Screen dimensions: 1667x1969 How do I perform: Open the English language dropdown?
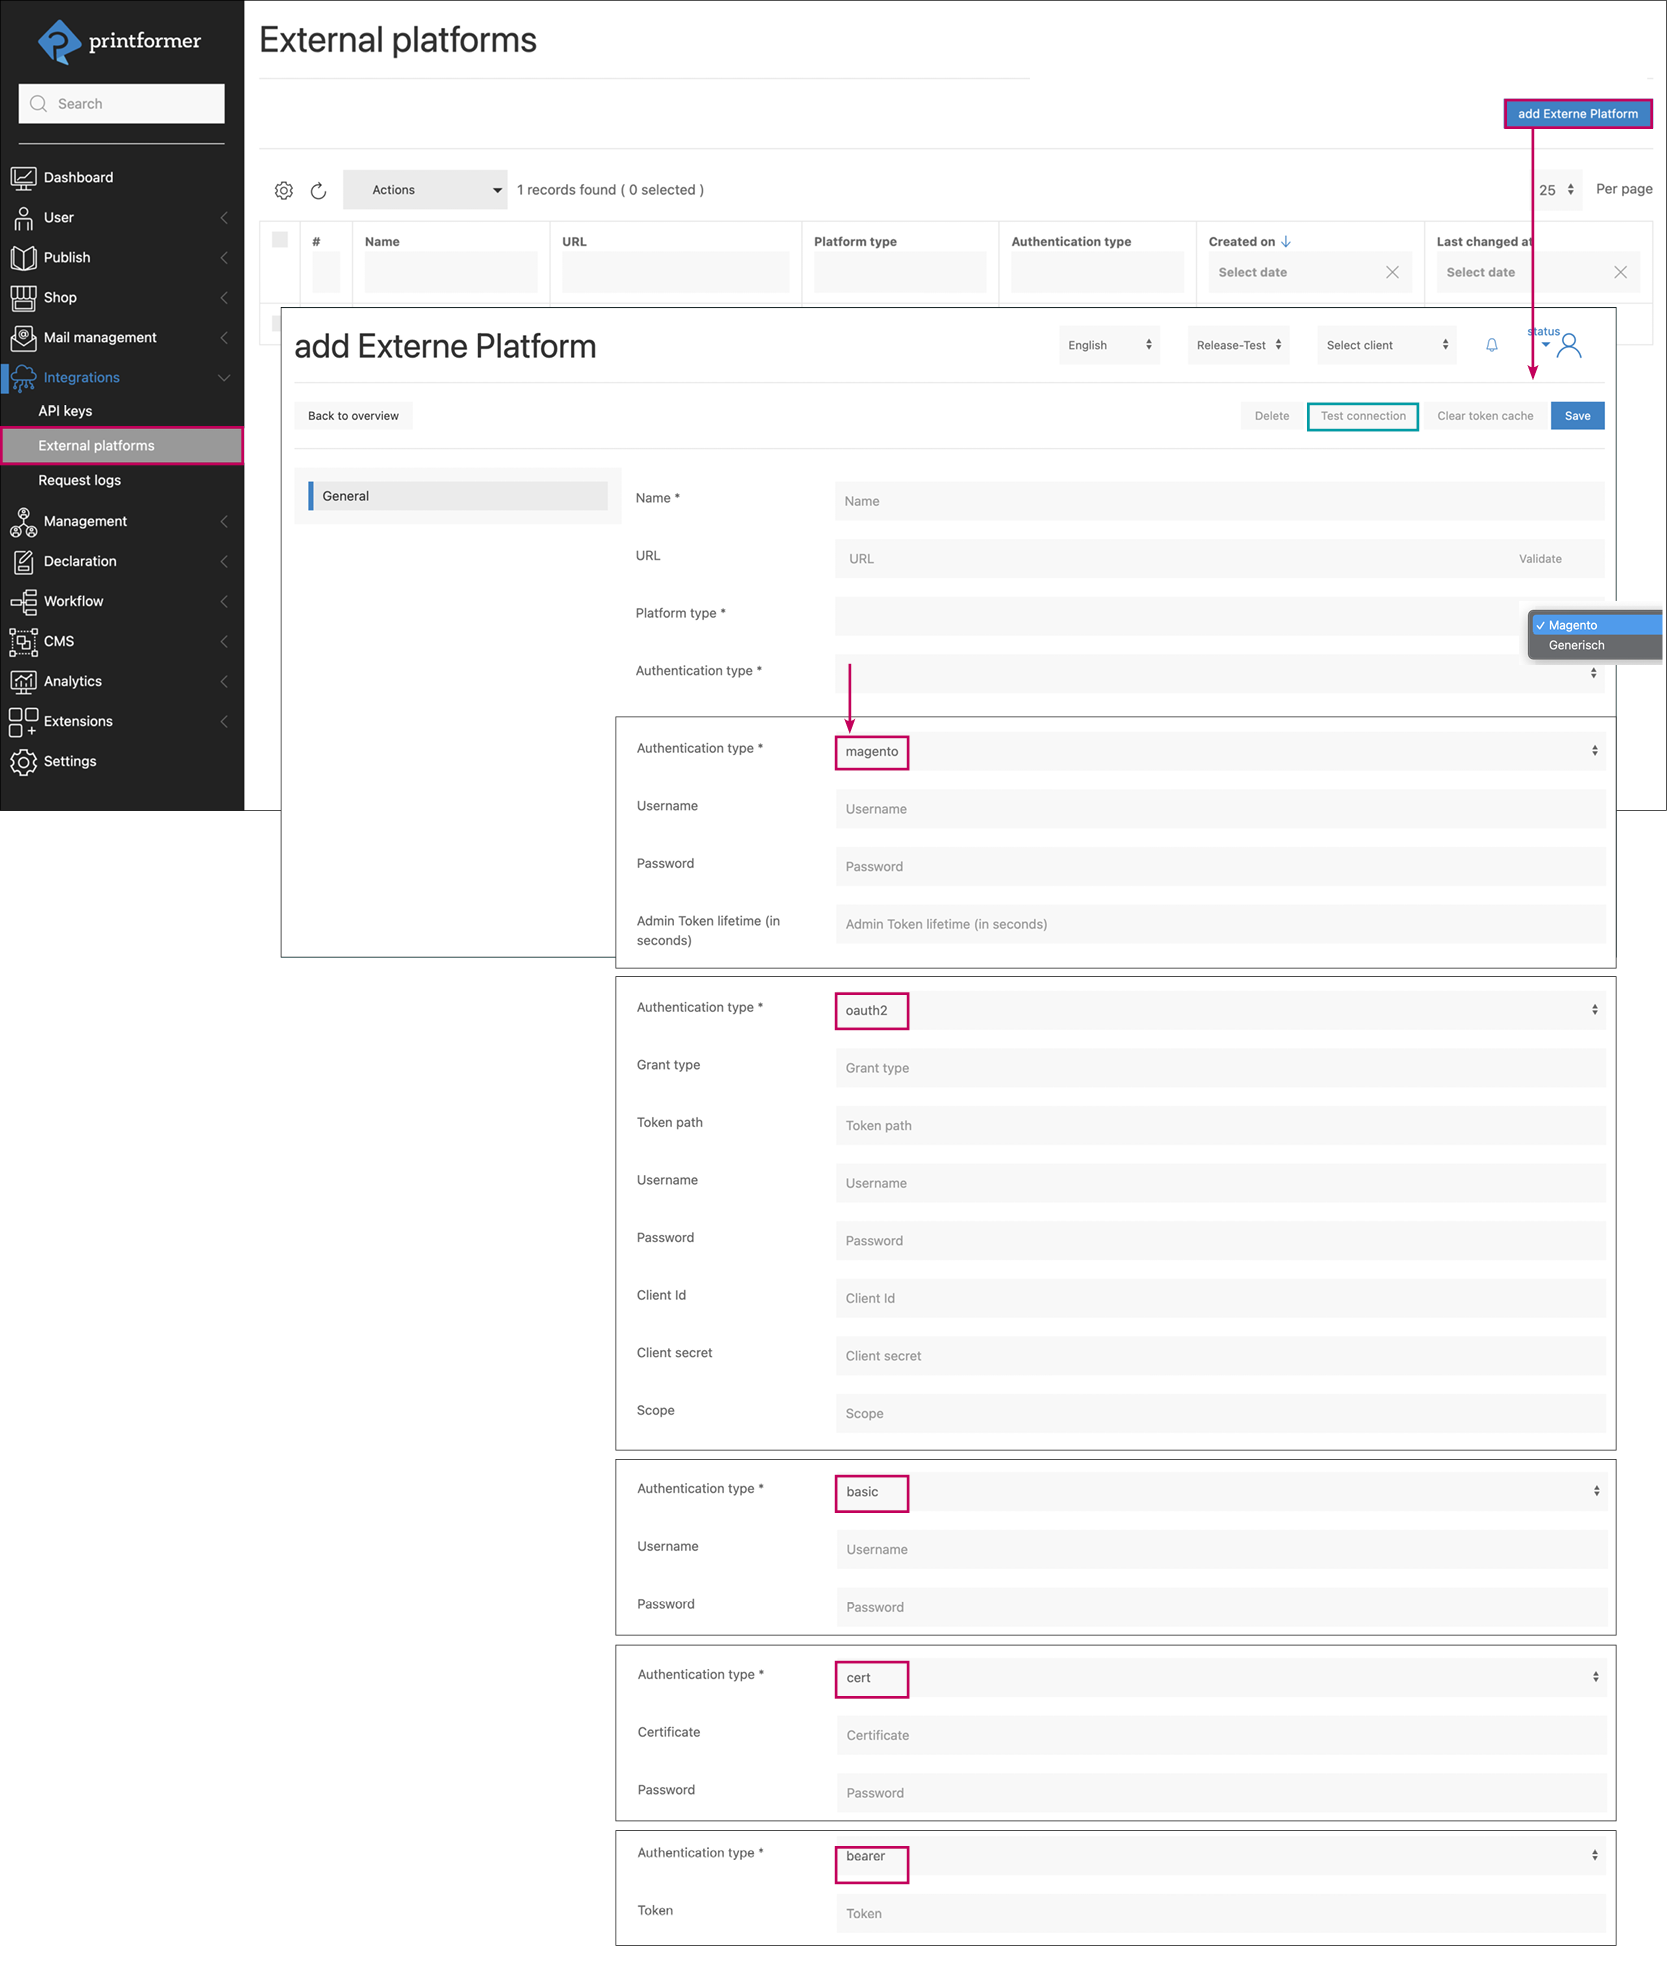pos(1108,345)
